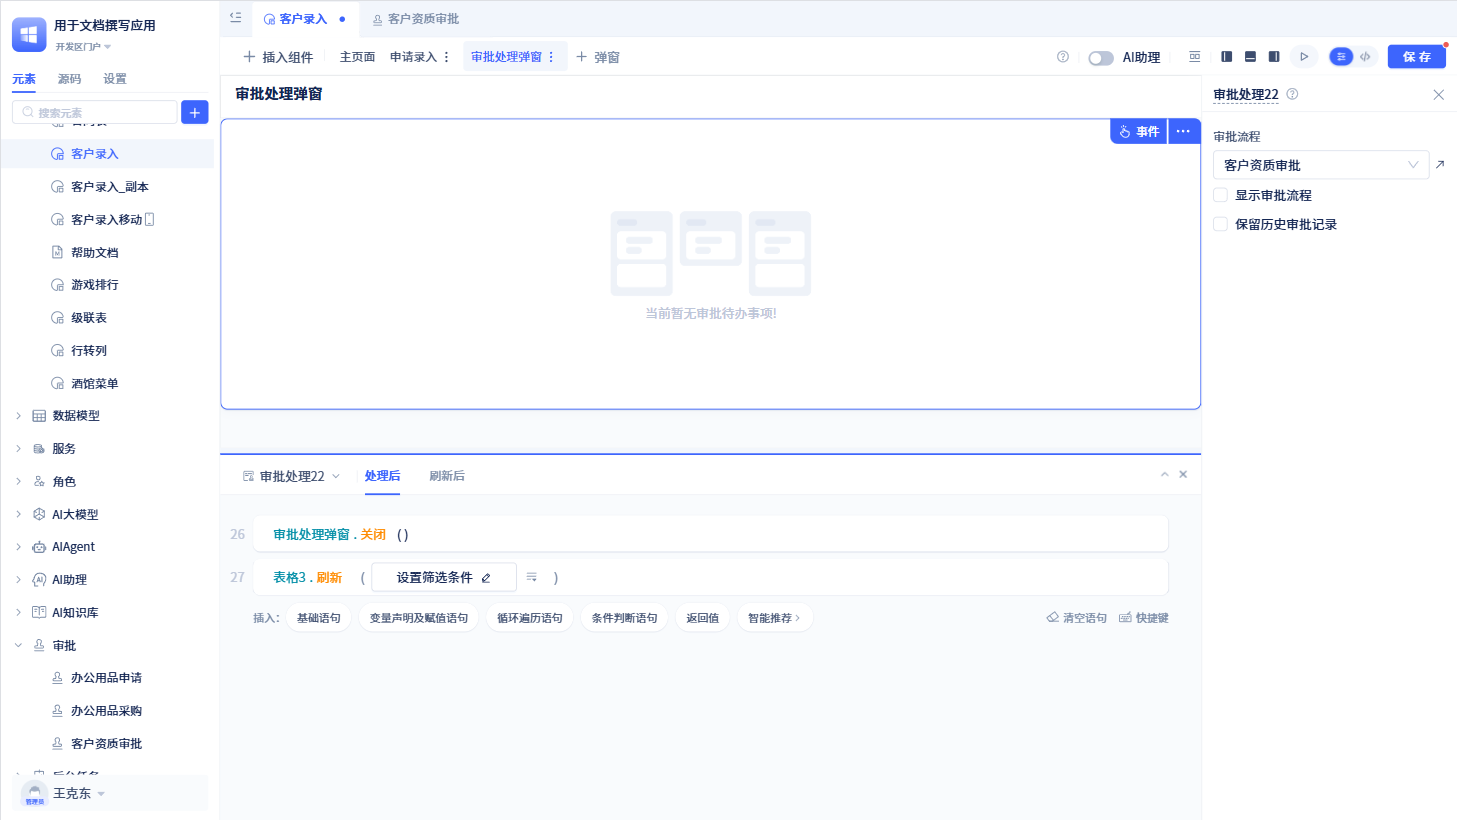1457x820 pixels.
Task: Select 客户录入_副本 page in tree
Action: (x=108, y=187)
